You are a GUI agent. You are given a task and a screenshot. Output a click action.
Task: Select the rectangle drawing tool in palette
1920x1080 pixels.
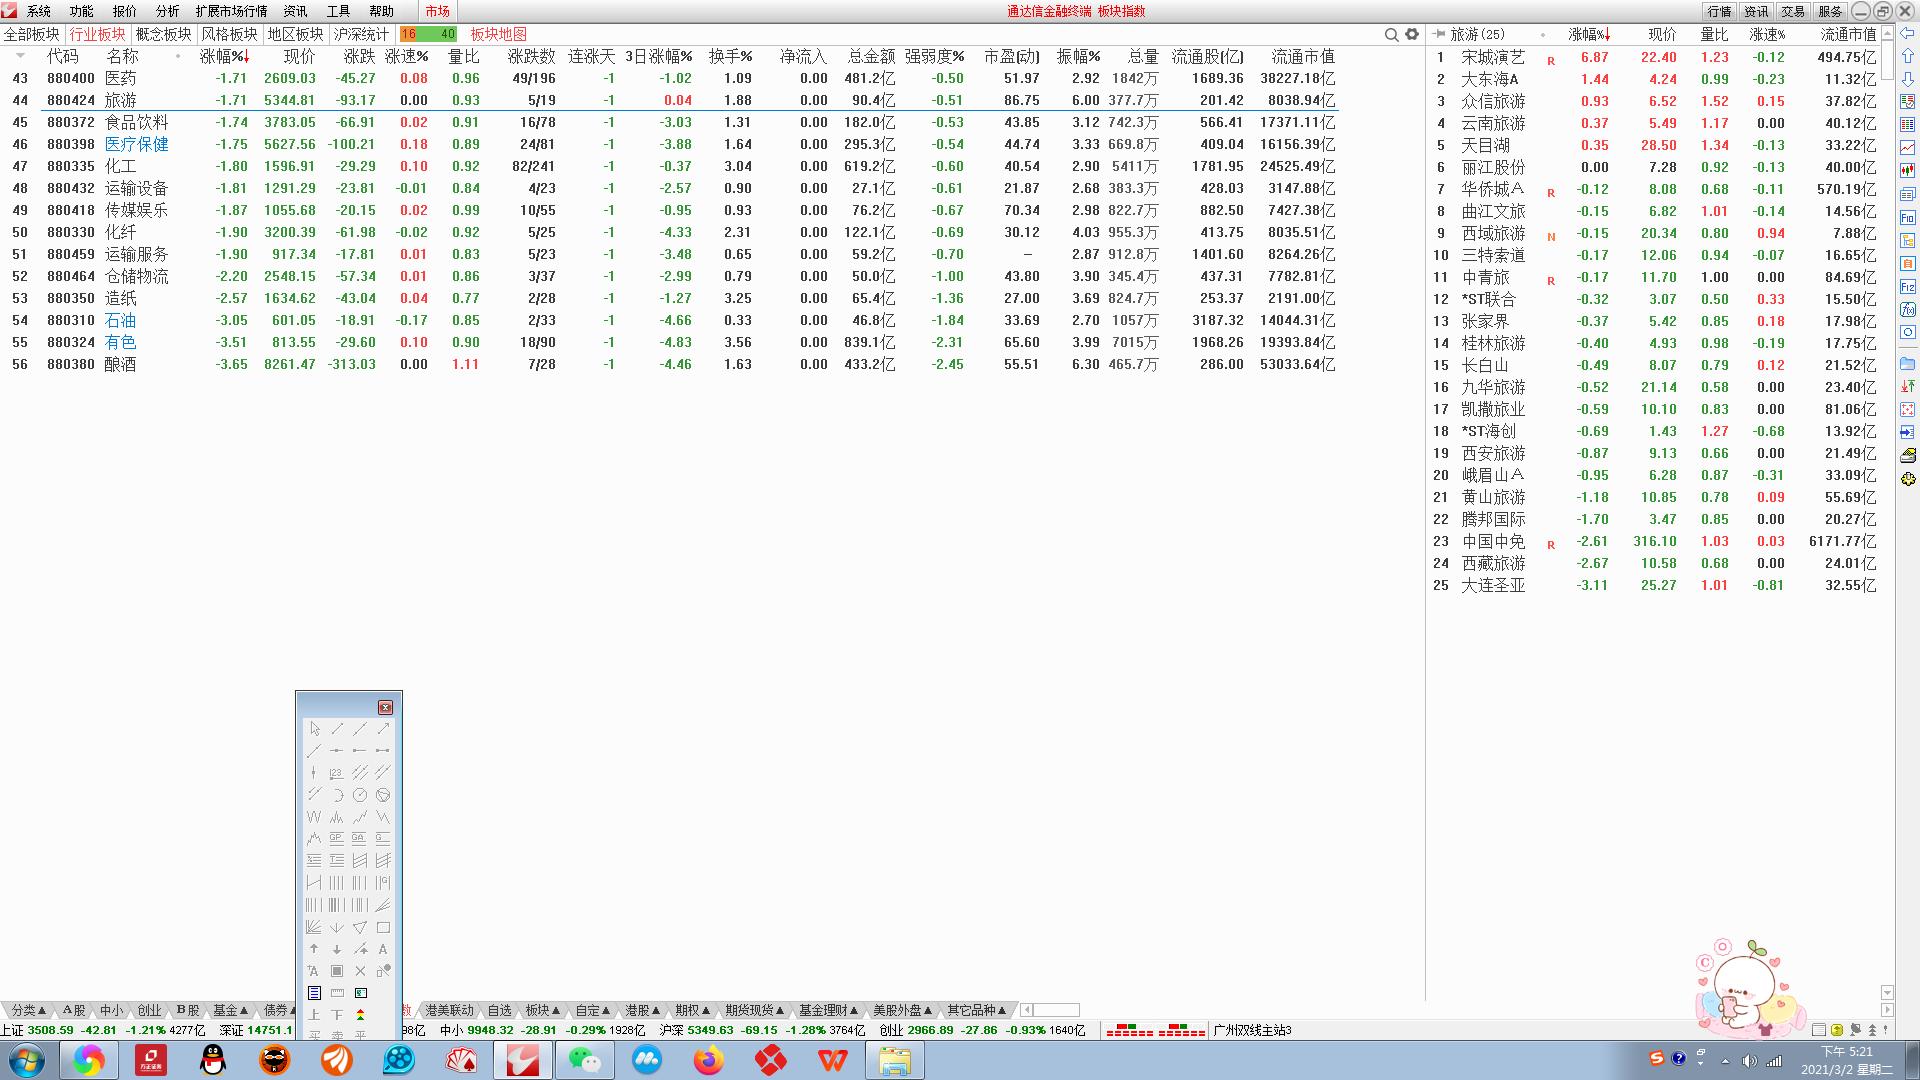pyautogui.click(x=383, y=927)
